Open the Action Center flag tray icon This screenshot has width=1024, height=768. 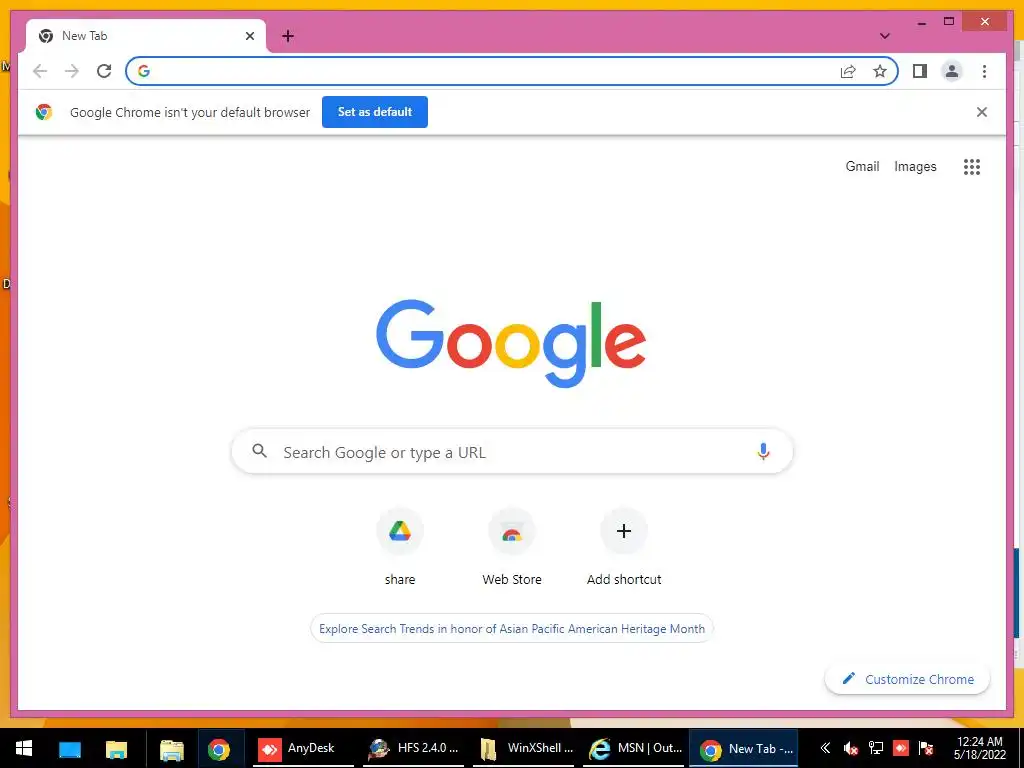tap(925, 748)
